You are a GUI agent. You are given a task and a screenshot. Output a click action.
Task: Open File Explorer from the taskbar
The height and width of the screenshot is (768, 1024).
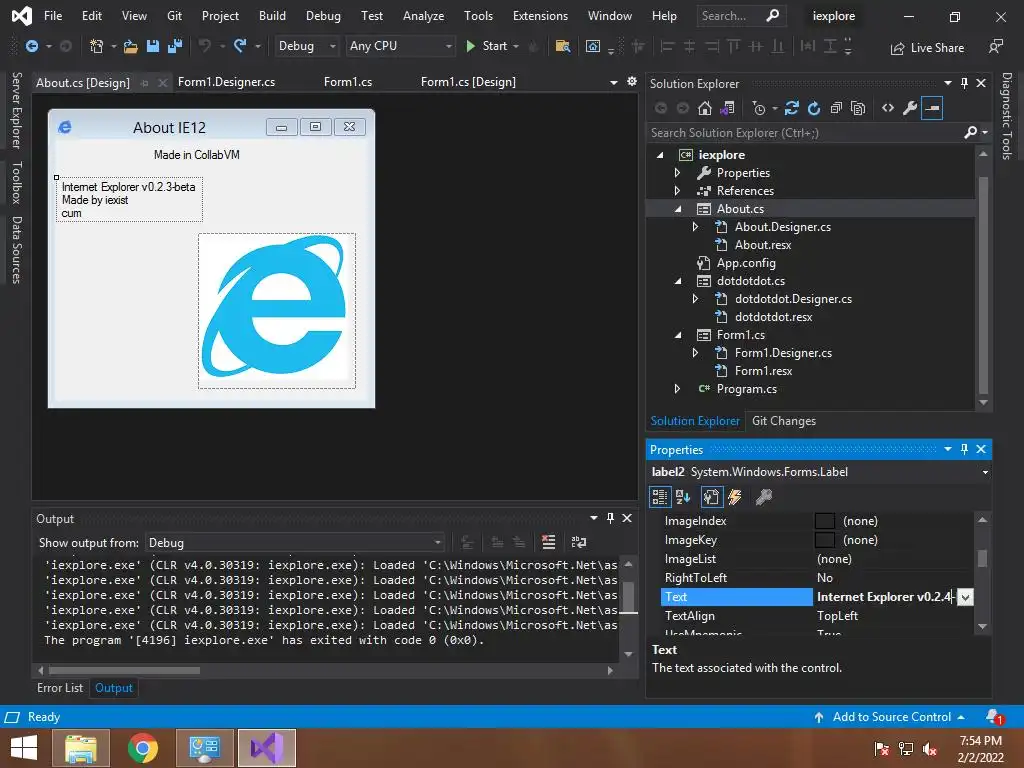pos(81,748)
